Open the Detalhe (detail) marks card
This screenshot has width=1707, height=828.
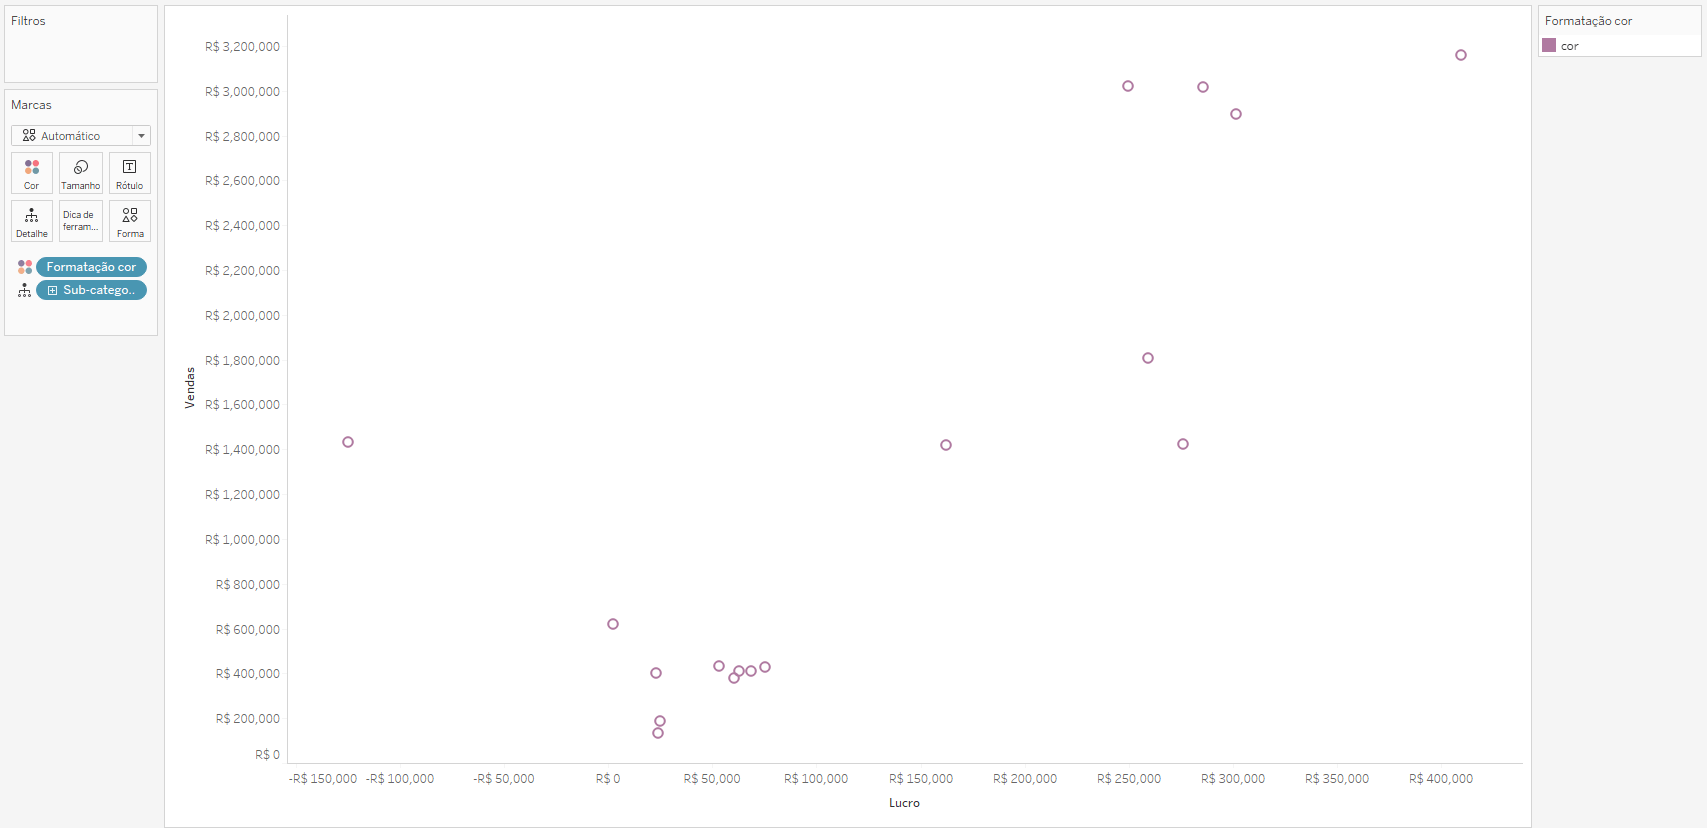(x=32, y=221)
